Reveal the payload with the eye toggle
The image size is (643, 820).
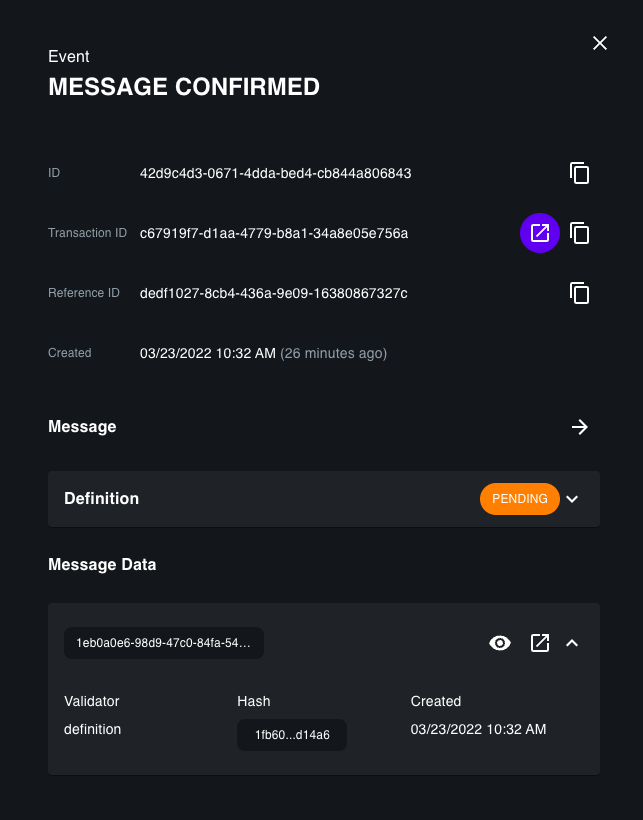pyautogui.click(x=500, y=643)
